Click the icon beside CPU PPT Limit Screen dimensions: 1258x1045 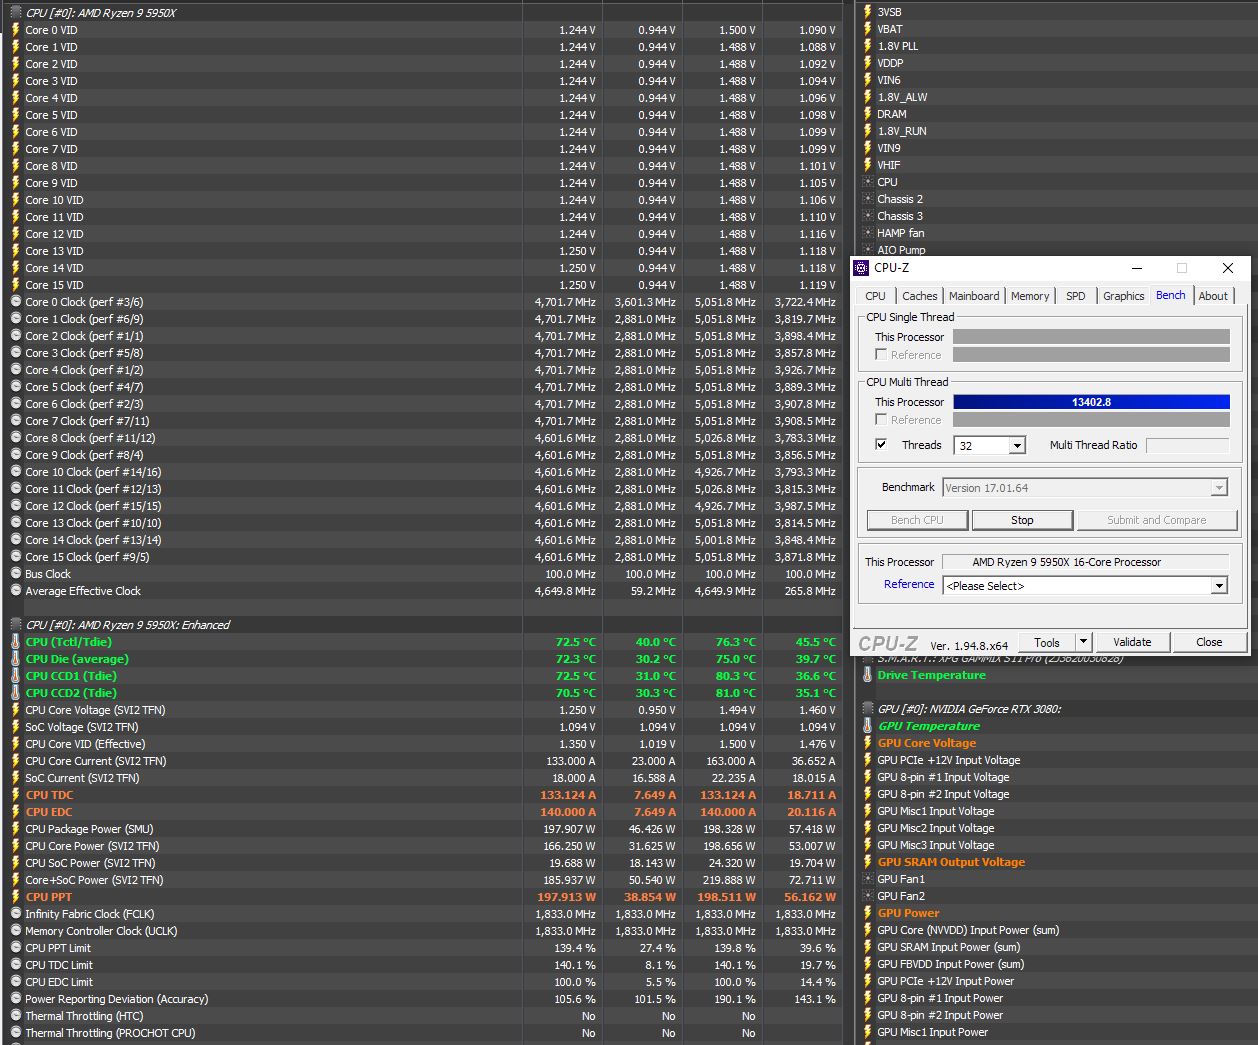[15, 948]
